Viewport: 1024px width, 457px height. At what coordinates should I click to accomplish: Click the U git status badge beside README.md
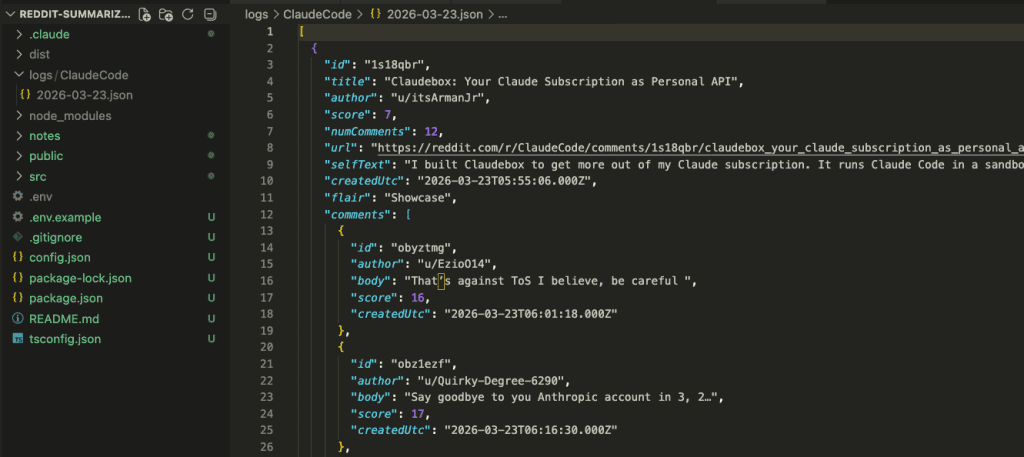coord(211,319)
